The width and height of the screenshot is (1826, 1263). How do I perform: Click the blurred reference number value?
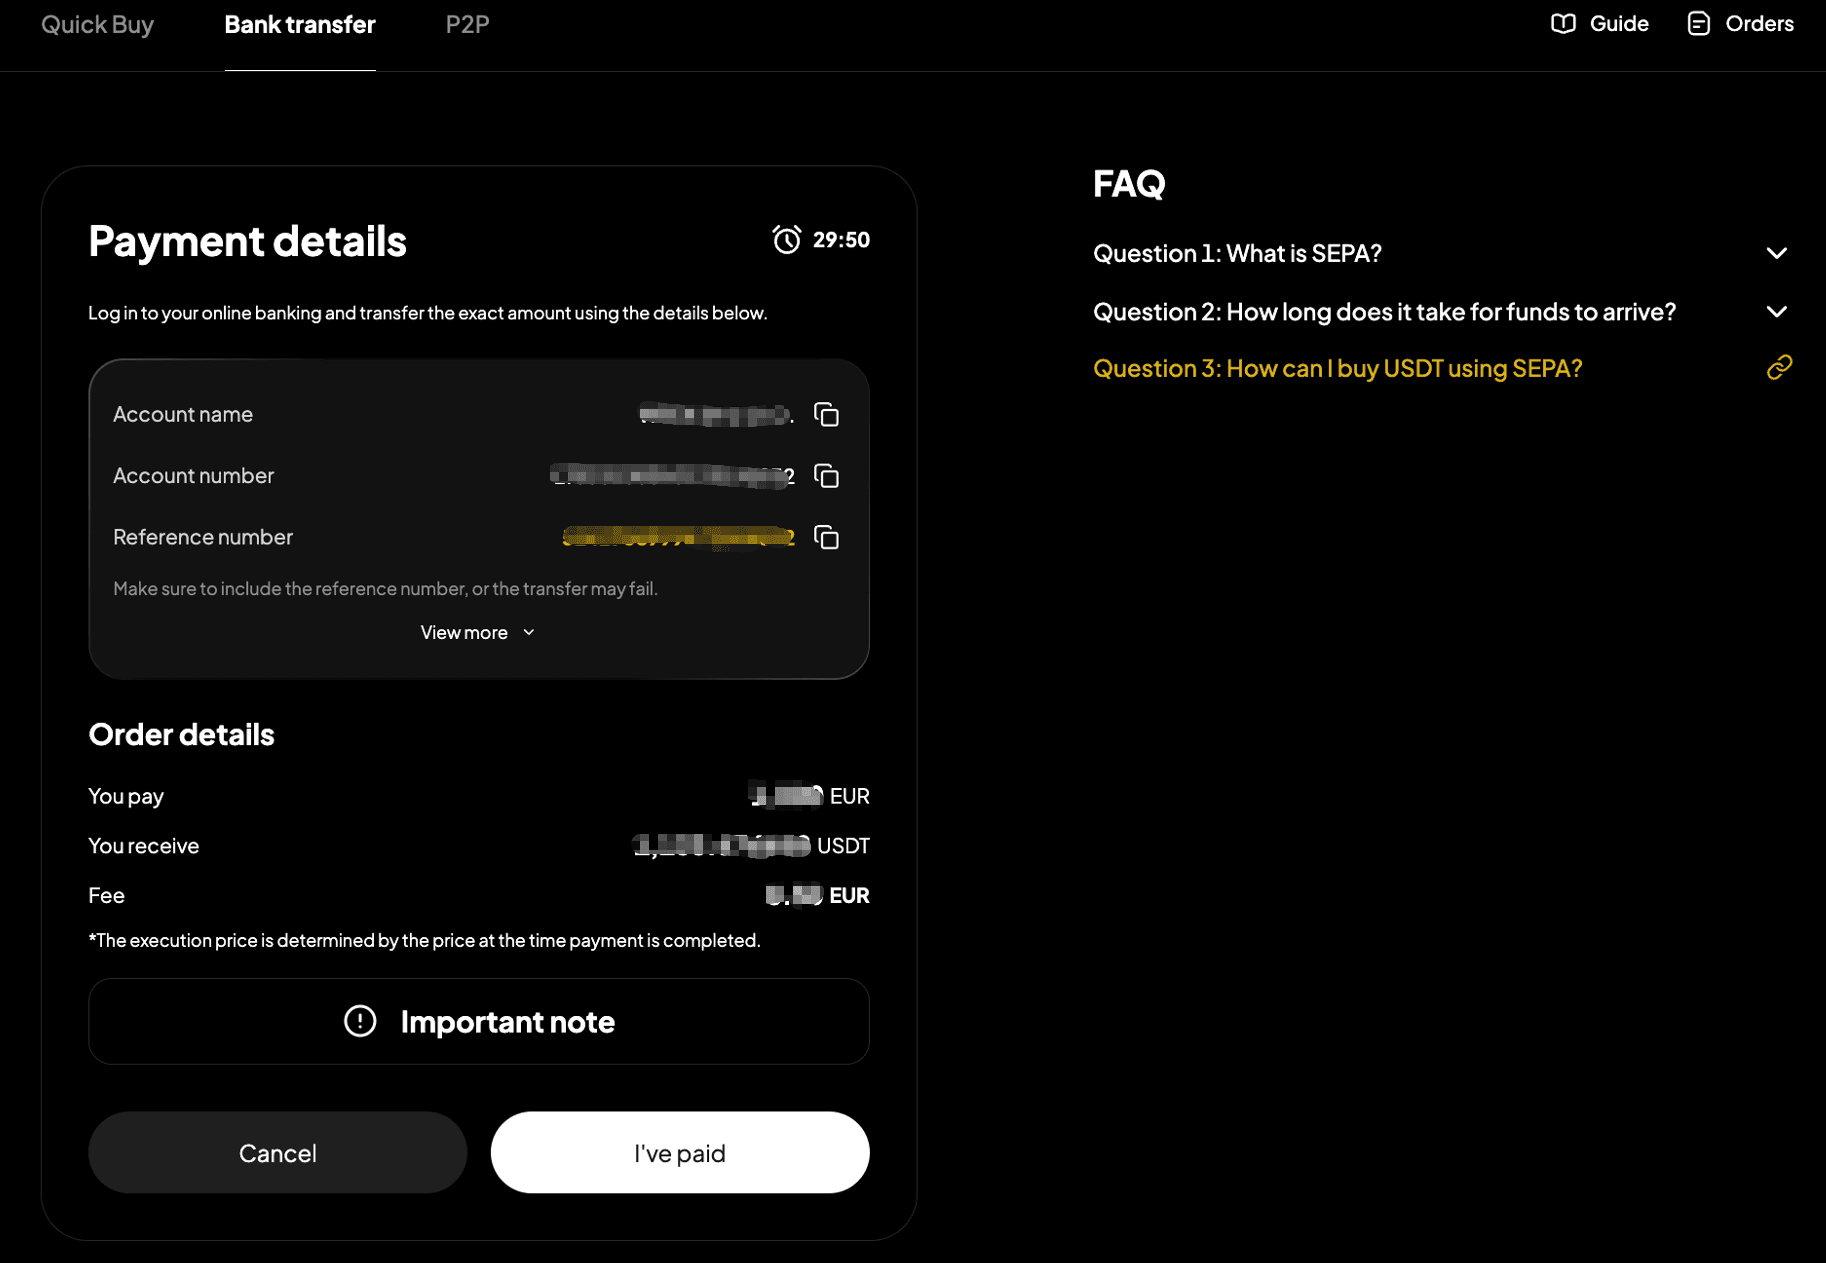coord(678,537)
